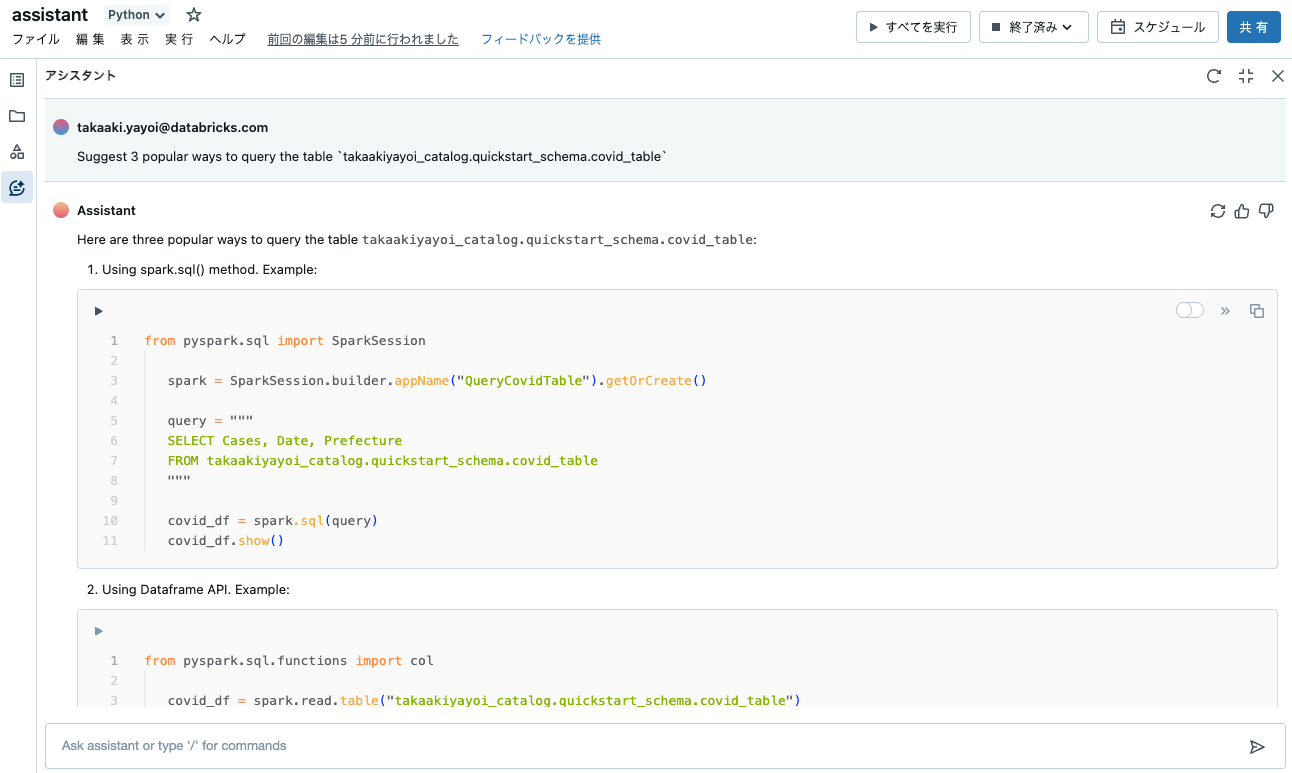Regenerate the Assistant response
Image resolution: width=1292 pixels, height=773 pixels.
1217,211
